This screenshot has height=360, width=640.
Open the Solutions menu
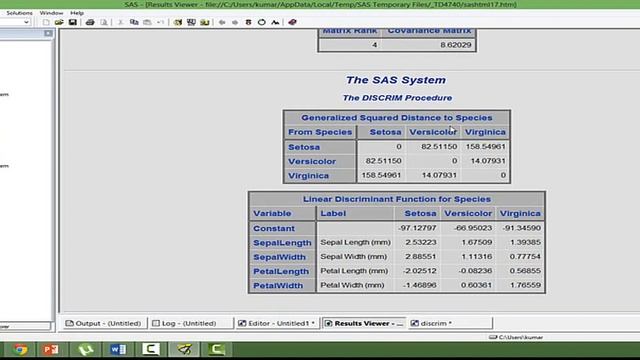(19, 13)
